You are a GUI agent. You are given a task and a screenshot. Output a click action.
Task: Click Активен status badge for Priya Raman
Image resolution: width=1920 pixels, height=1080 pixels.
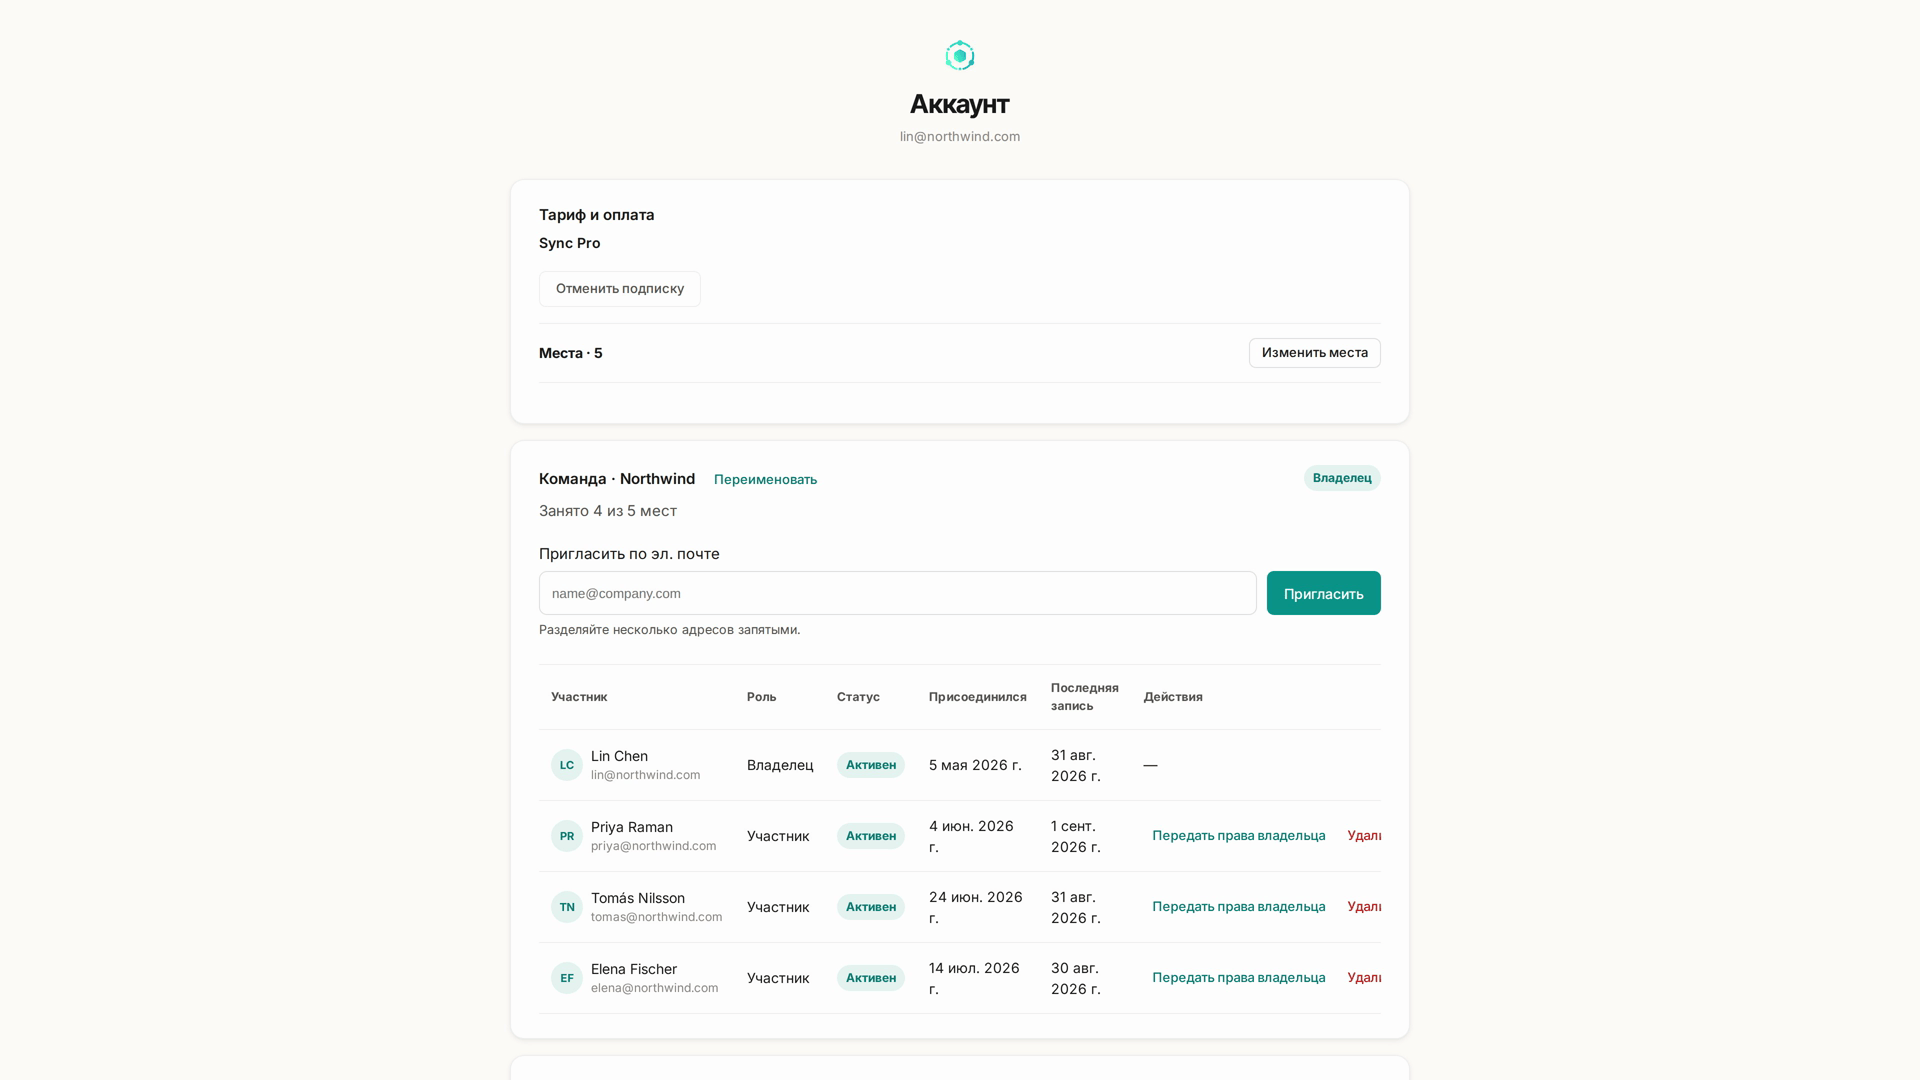871,836
